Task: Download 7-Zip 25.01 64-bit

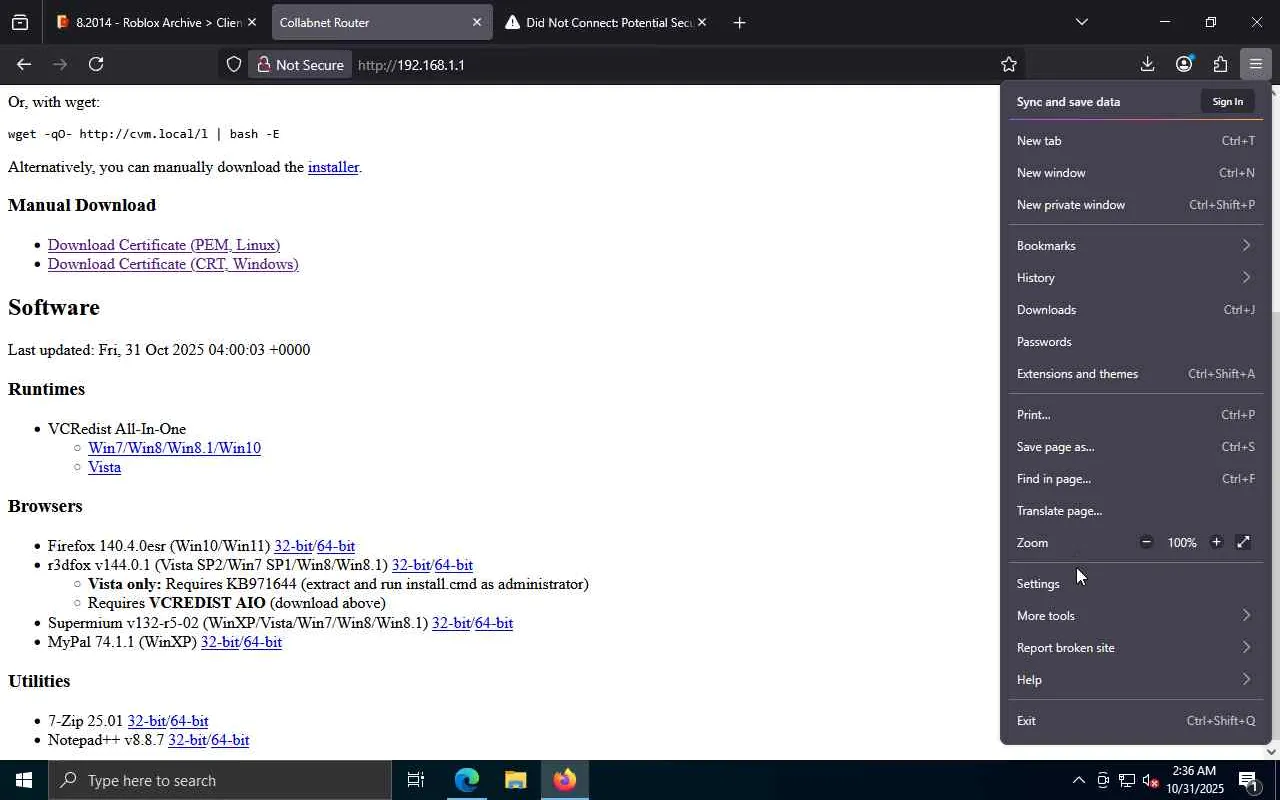Action: [189, 721]
